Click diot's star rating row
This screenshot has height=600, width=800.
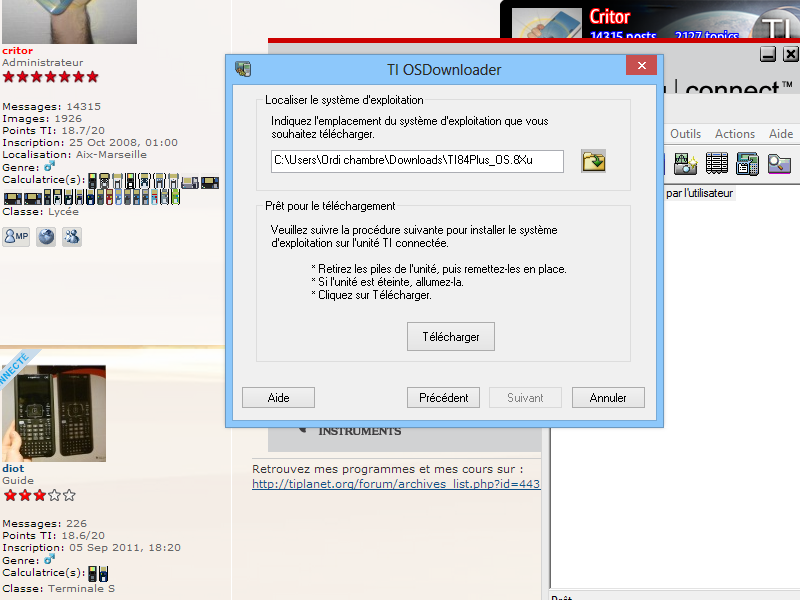[40, 495]
